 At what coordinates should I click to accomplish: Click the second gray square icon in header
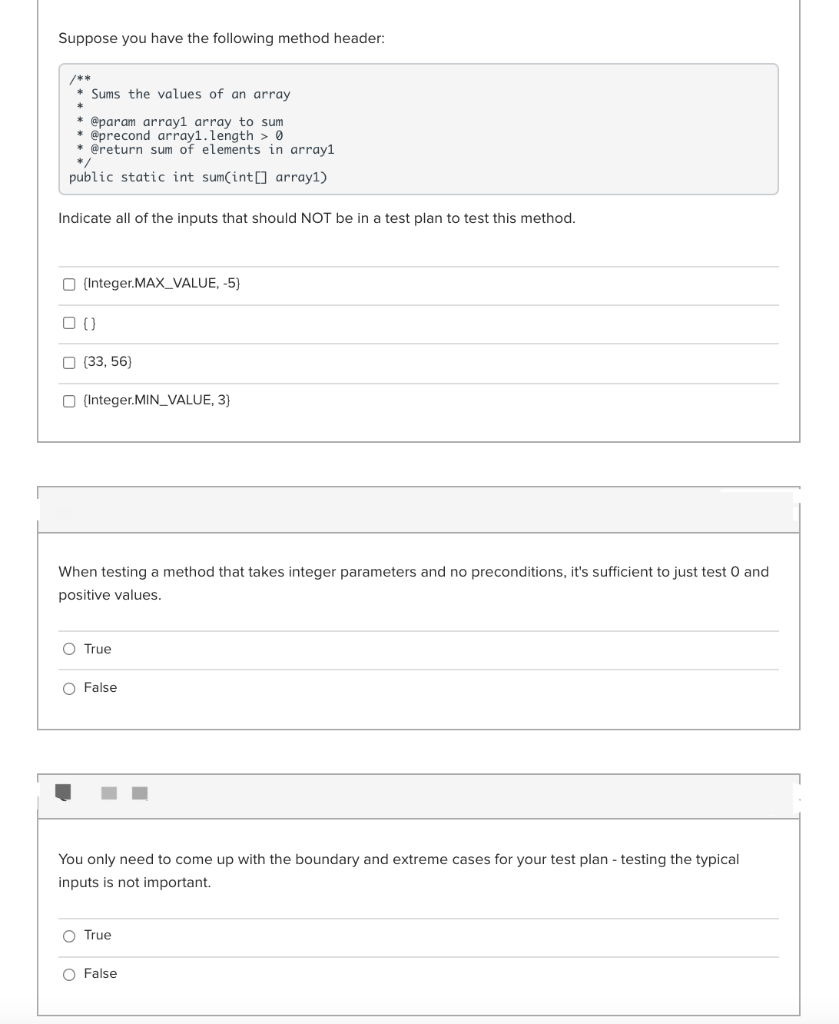tap(139, 793)
